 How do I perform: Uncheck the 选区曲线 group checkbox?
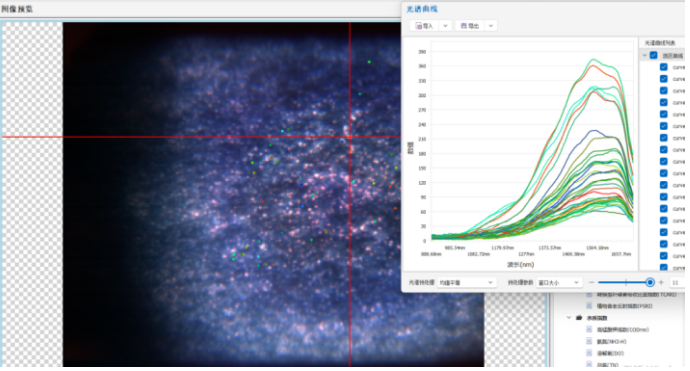coord(653,55)
